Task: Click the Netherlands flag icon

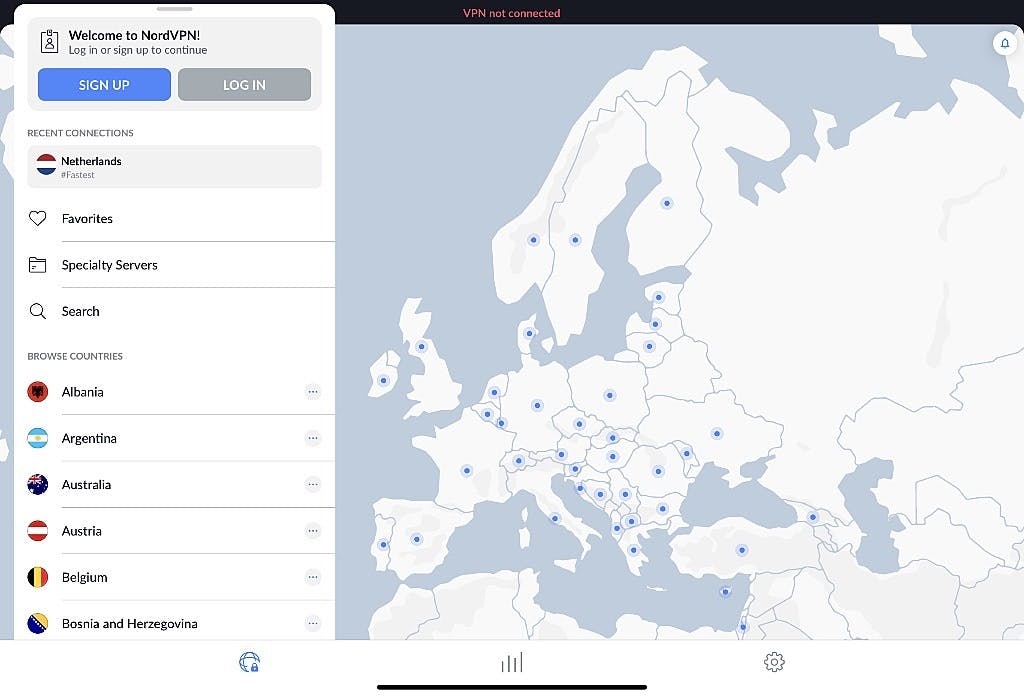Action: [45, 165]
